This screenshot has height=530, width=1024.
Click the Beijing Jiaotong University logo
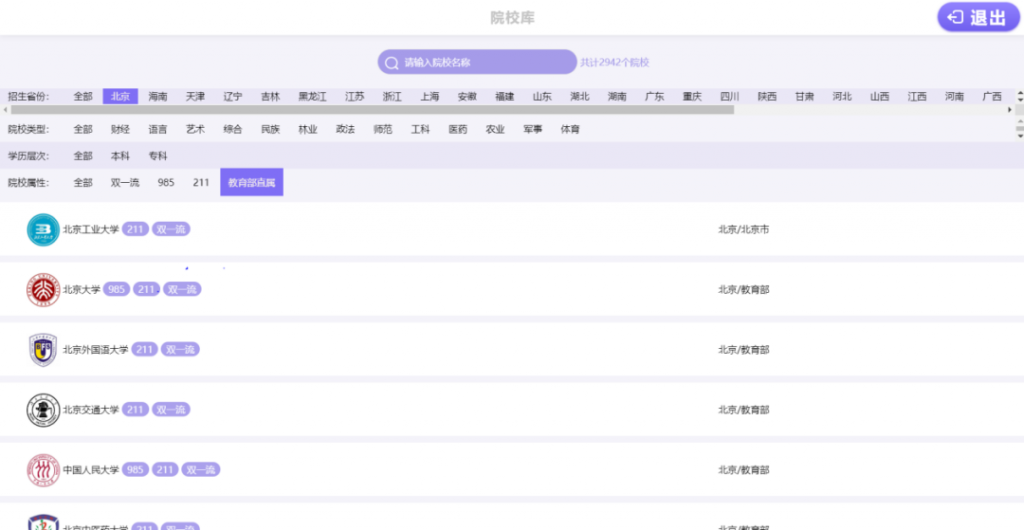tap(43, 410)
